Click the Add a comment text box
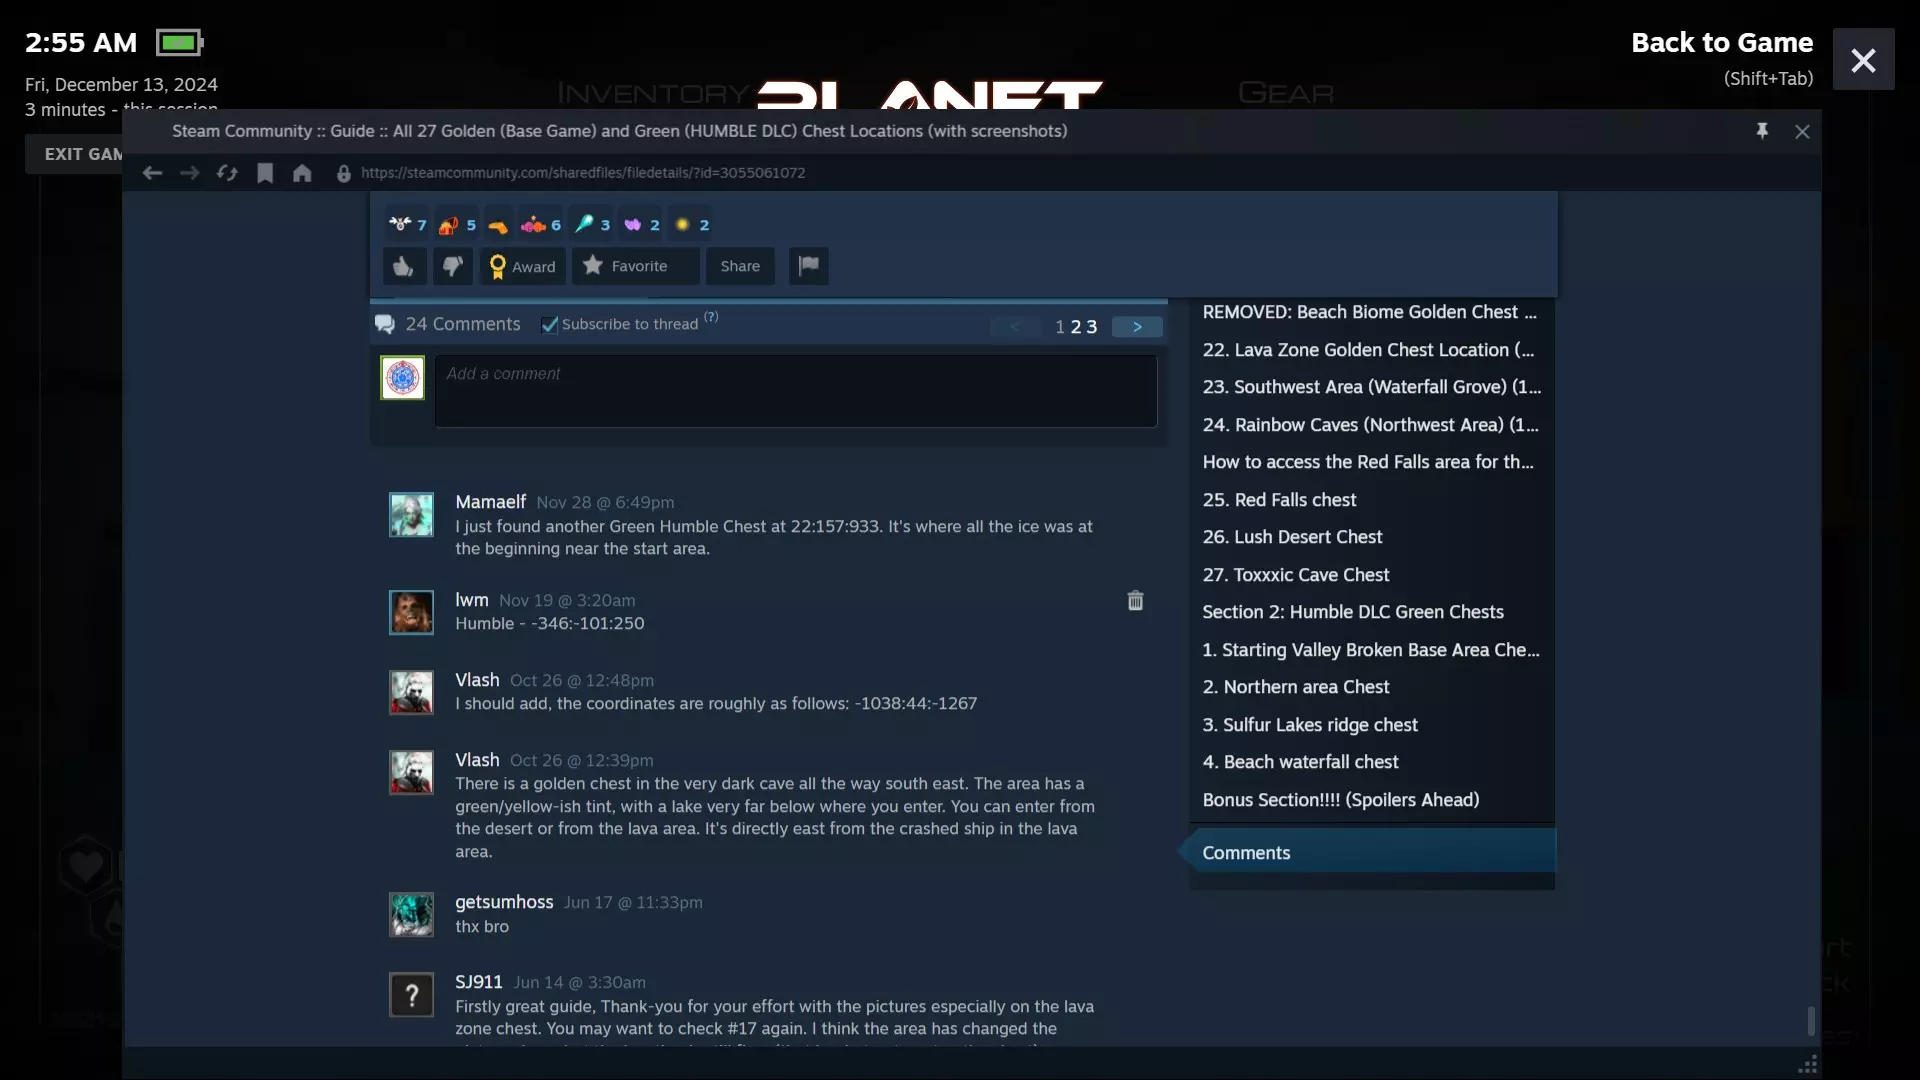Screen dimensions: 1920x1080 [795, 391]
